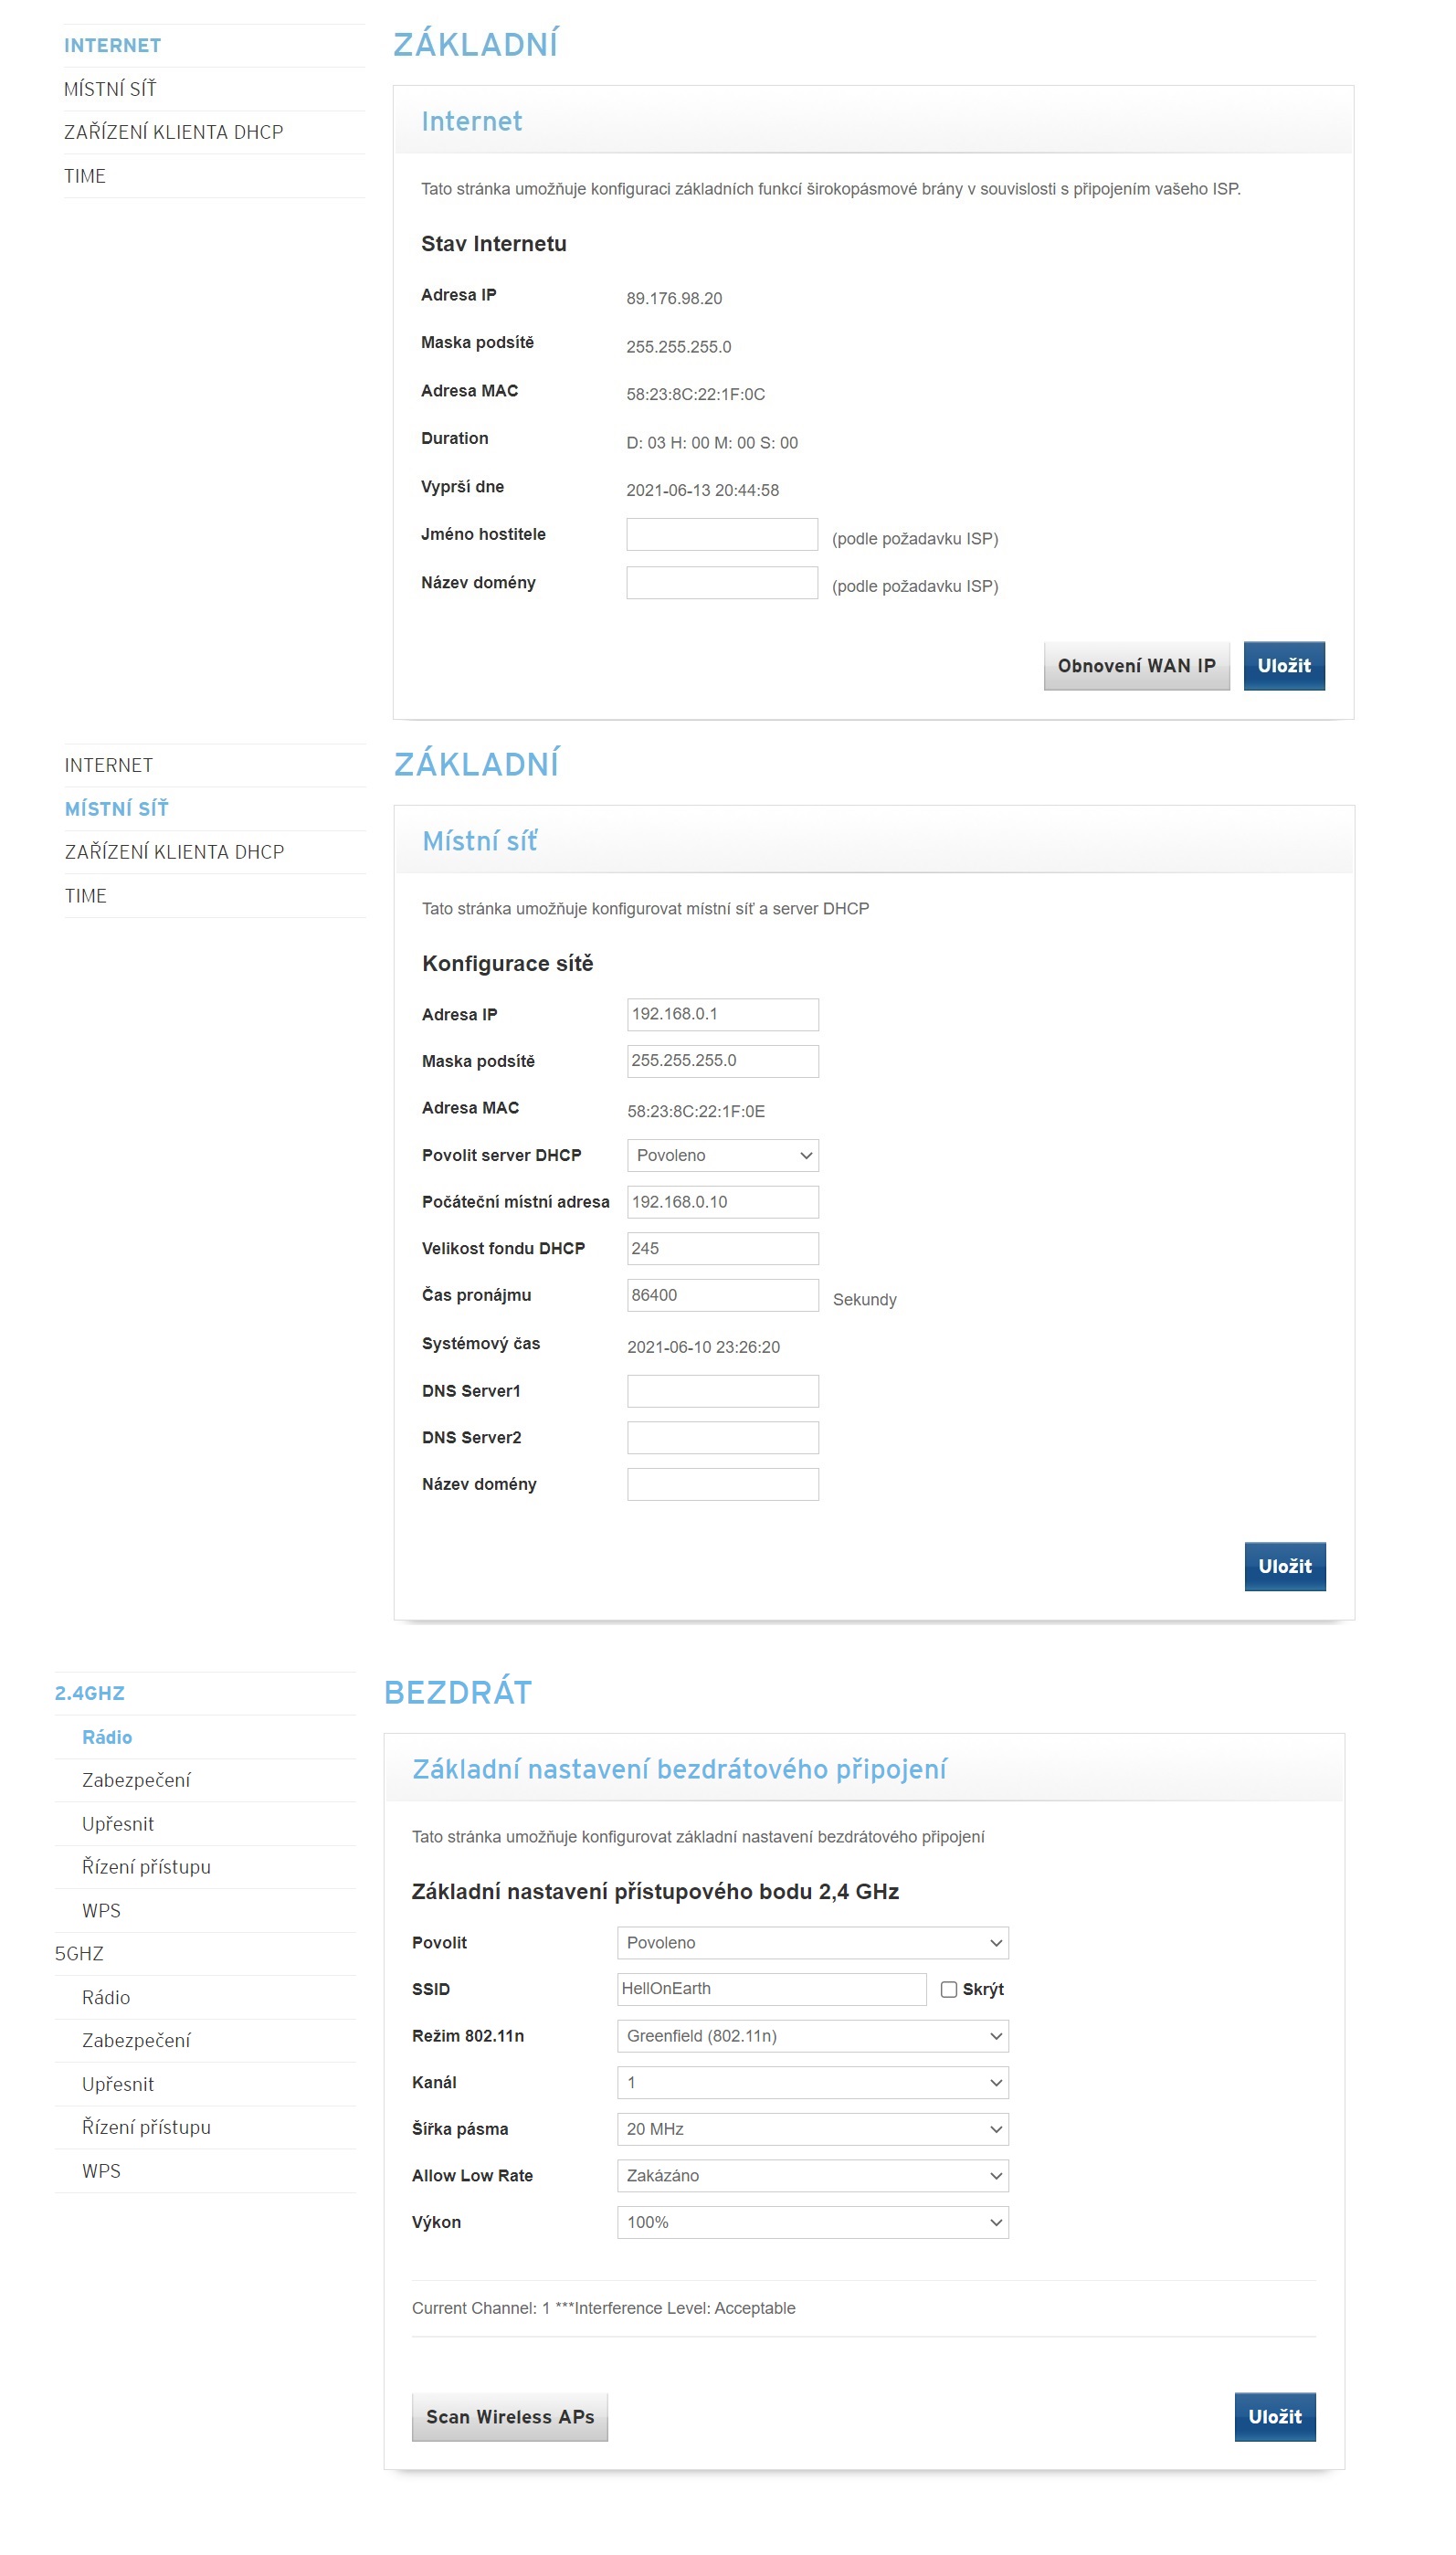Screen dimensions: 1456x2555
Task: Click the Obnovení WAN IP button
Action: pos(1136,666)
